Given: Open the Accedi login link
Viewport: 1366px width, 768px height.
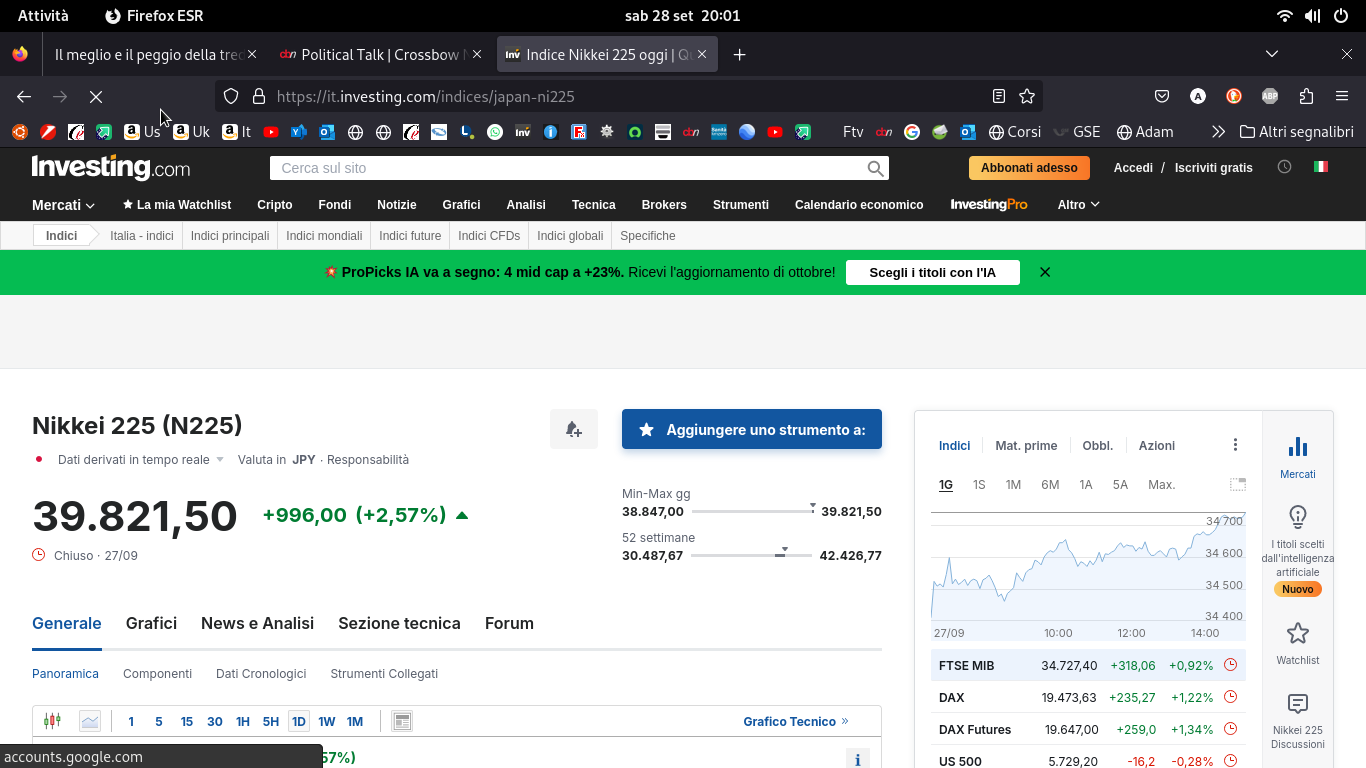Looking at the screenshot, I should pos(1133,167).
